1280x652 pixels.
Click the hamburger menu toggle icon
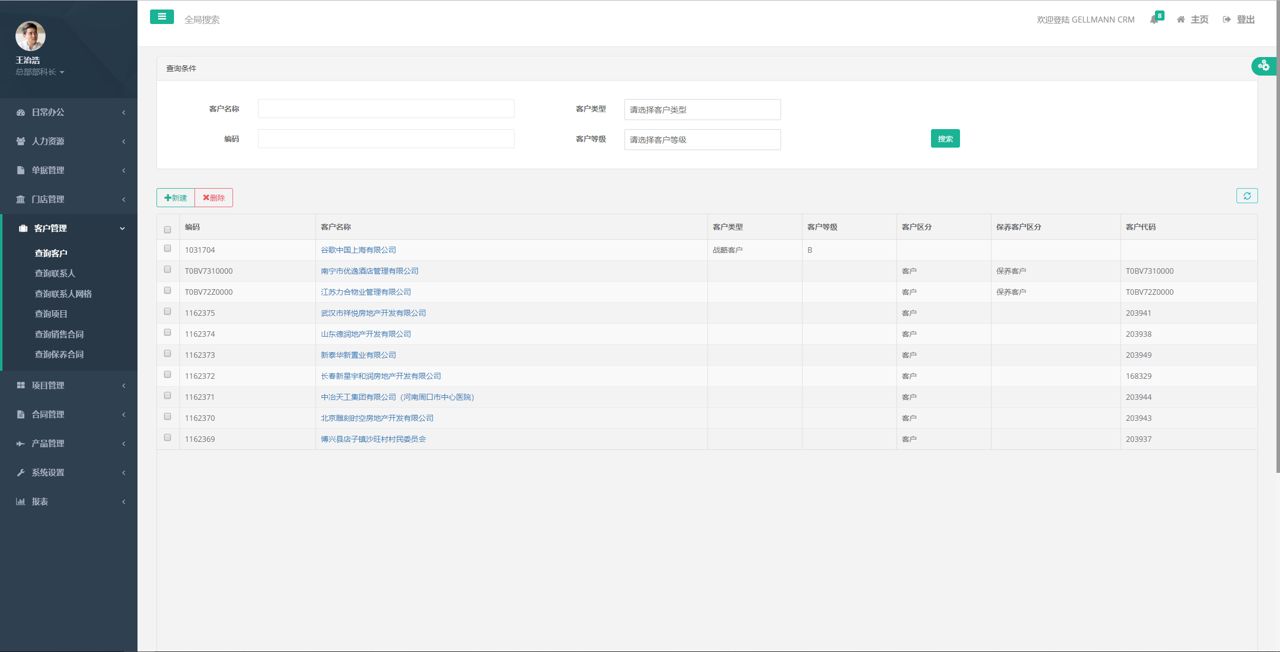point(161,17)
